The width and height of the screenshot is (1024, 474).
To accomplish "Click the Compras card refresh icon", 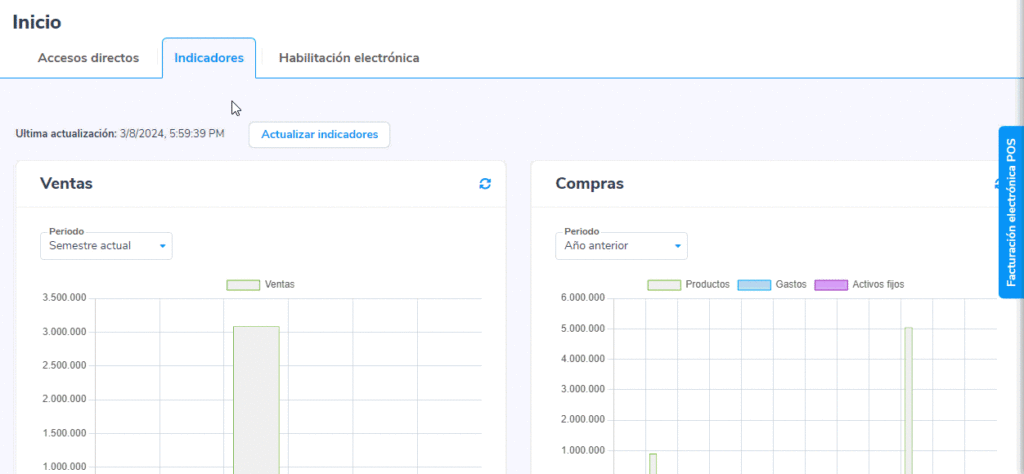I will 997,184.
